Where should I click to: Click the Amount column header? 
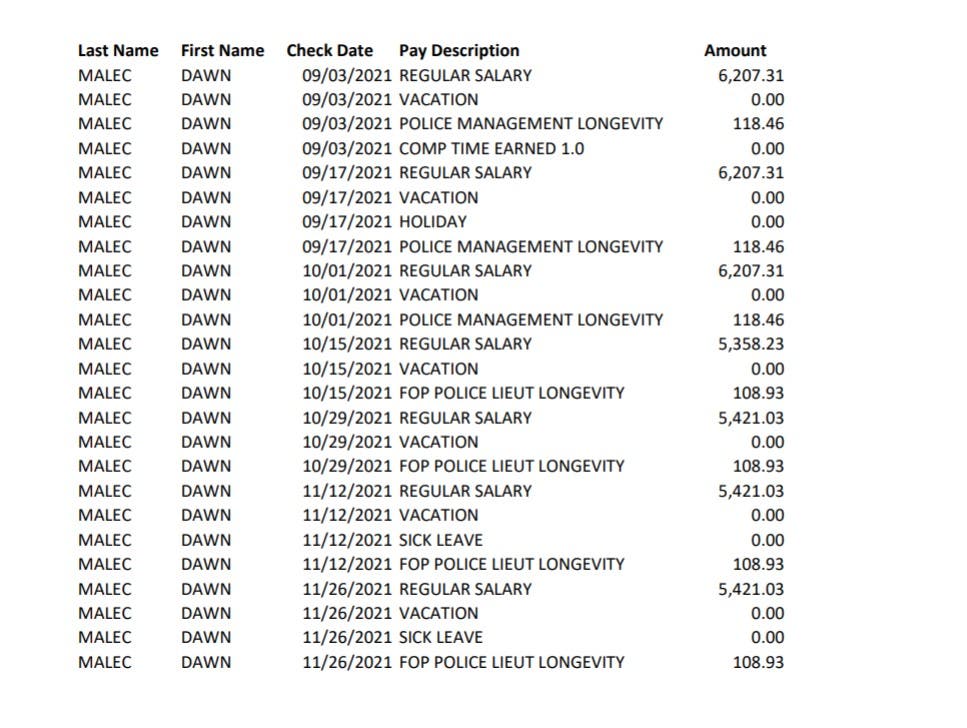tap(735, 50)
